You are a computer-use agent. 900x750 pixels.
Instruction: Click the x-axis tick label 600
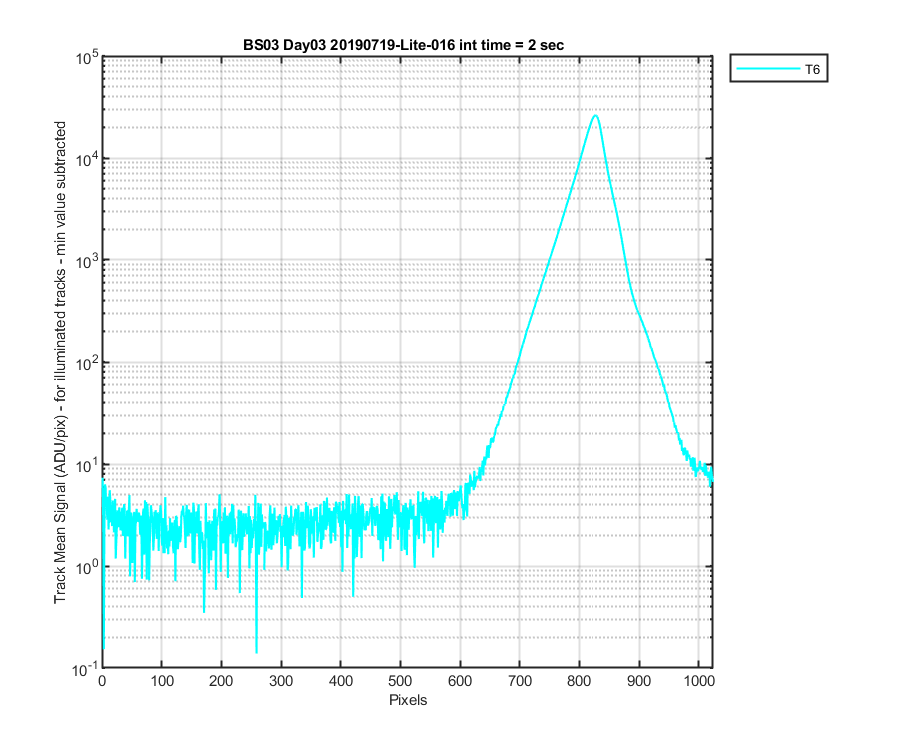tap(460, 681)
